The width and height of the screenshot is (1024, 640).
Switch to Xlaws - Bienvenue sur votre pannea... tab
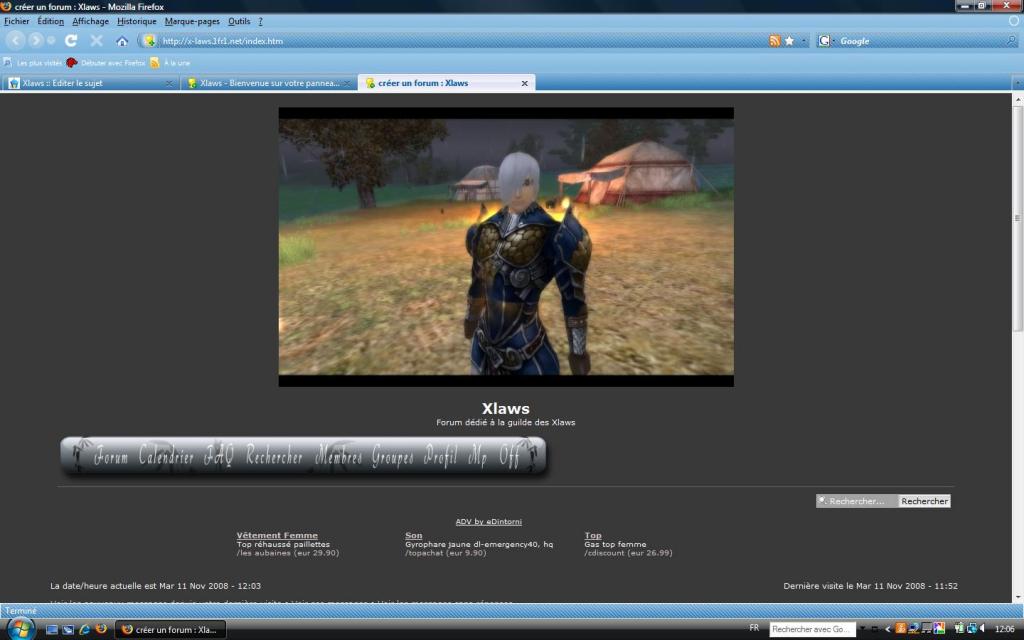[269, 83]
